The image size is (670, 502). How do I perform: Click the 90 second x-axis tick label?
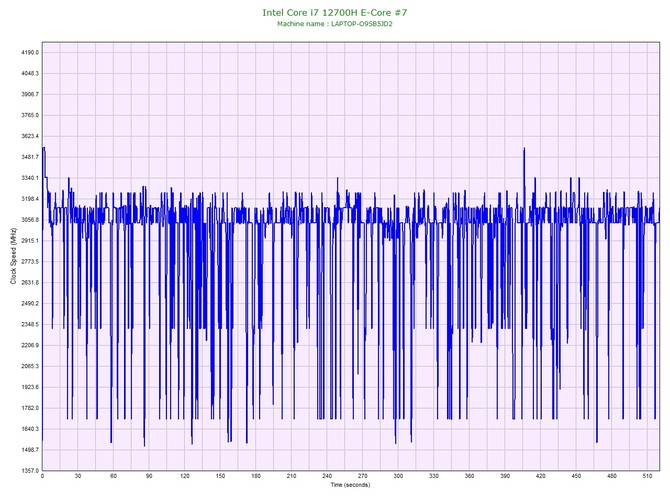tap(149, 476)
